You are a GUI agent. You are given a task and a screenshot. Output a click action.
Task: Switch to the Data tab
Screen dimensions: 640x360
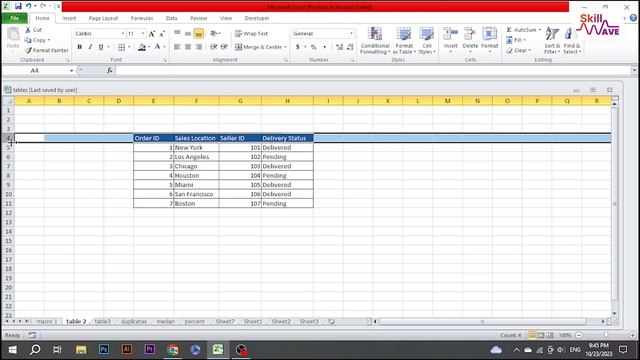[x=171, y=18]
